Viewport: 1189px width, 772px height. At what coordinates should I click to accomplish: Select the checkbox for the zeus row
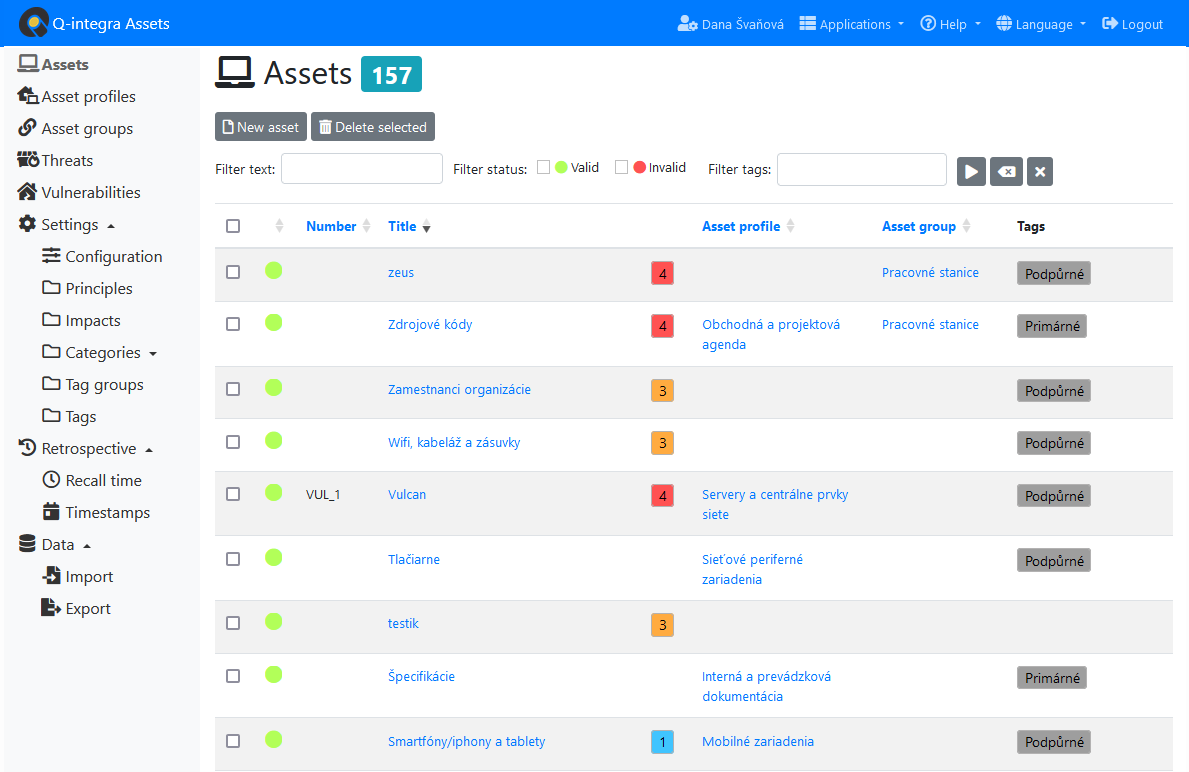(233, 271)
